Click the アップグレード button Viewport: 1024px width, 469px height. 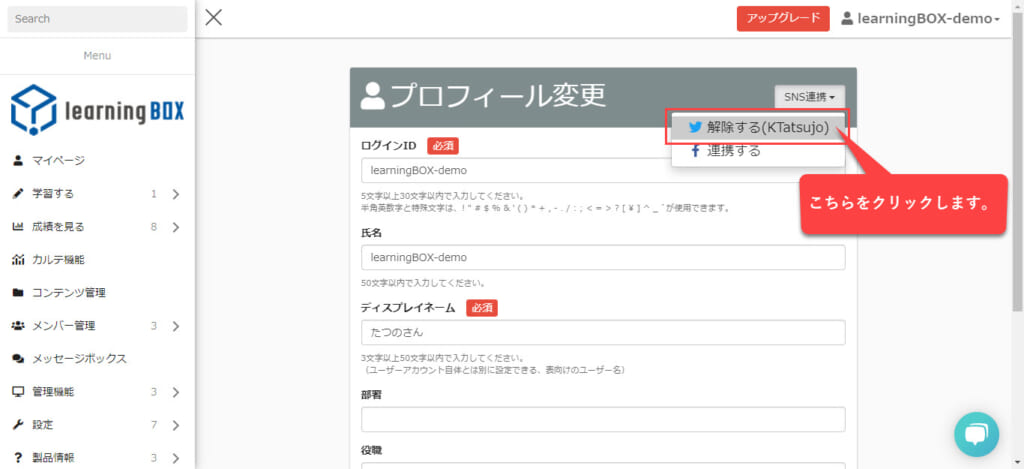[x=782, y=19]
